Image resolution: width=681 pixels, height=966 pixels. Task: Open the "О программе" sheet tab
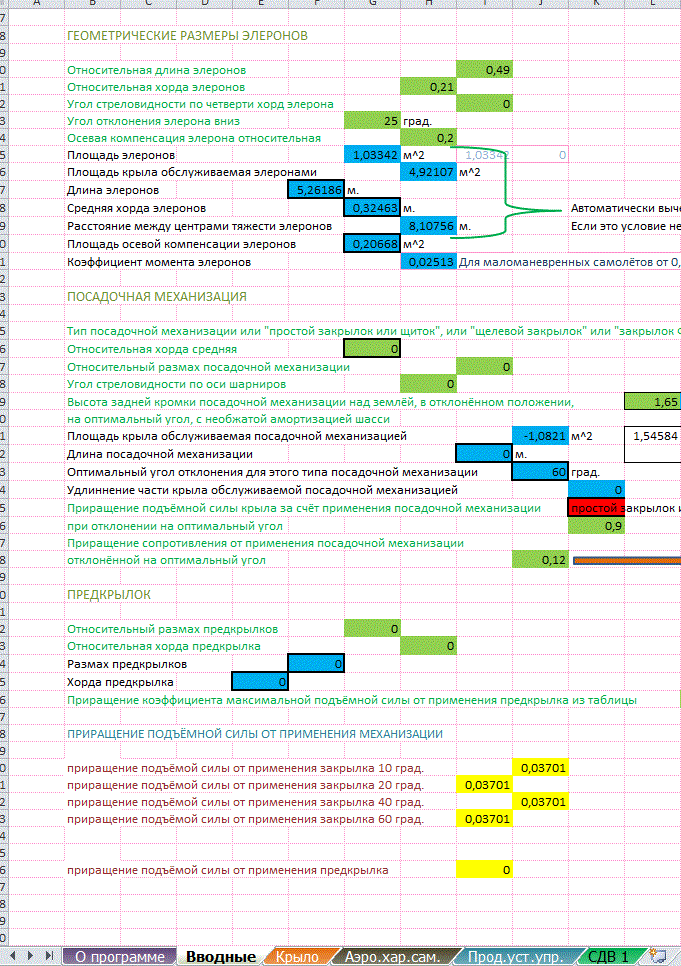tap(119, 957)
